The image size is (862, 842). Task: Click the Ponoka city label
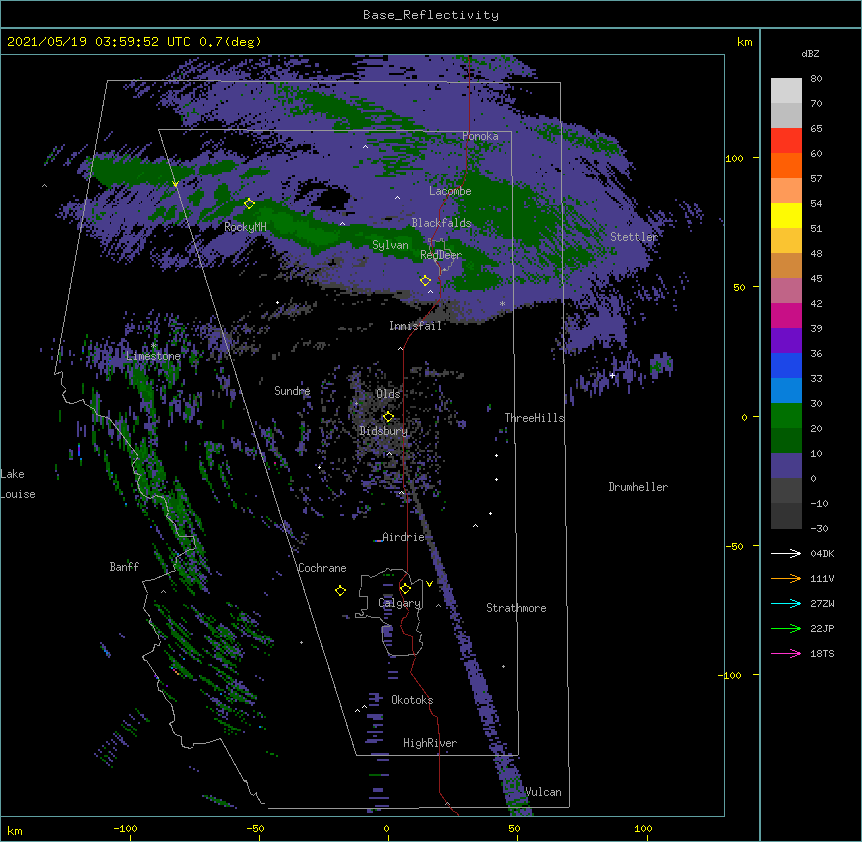pos(480,136)
